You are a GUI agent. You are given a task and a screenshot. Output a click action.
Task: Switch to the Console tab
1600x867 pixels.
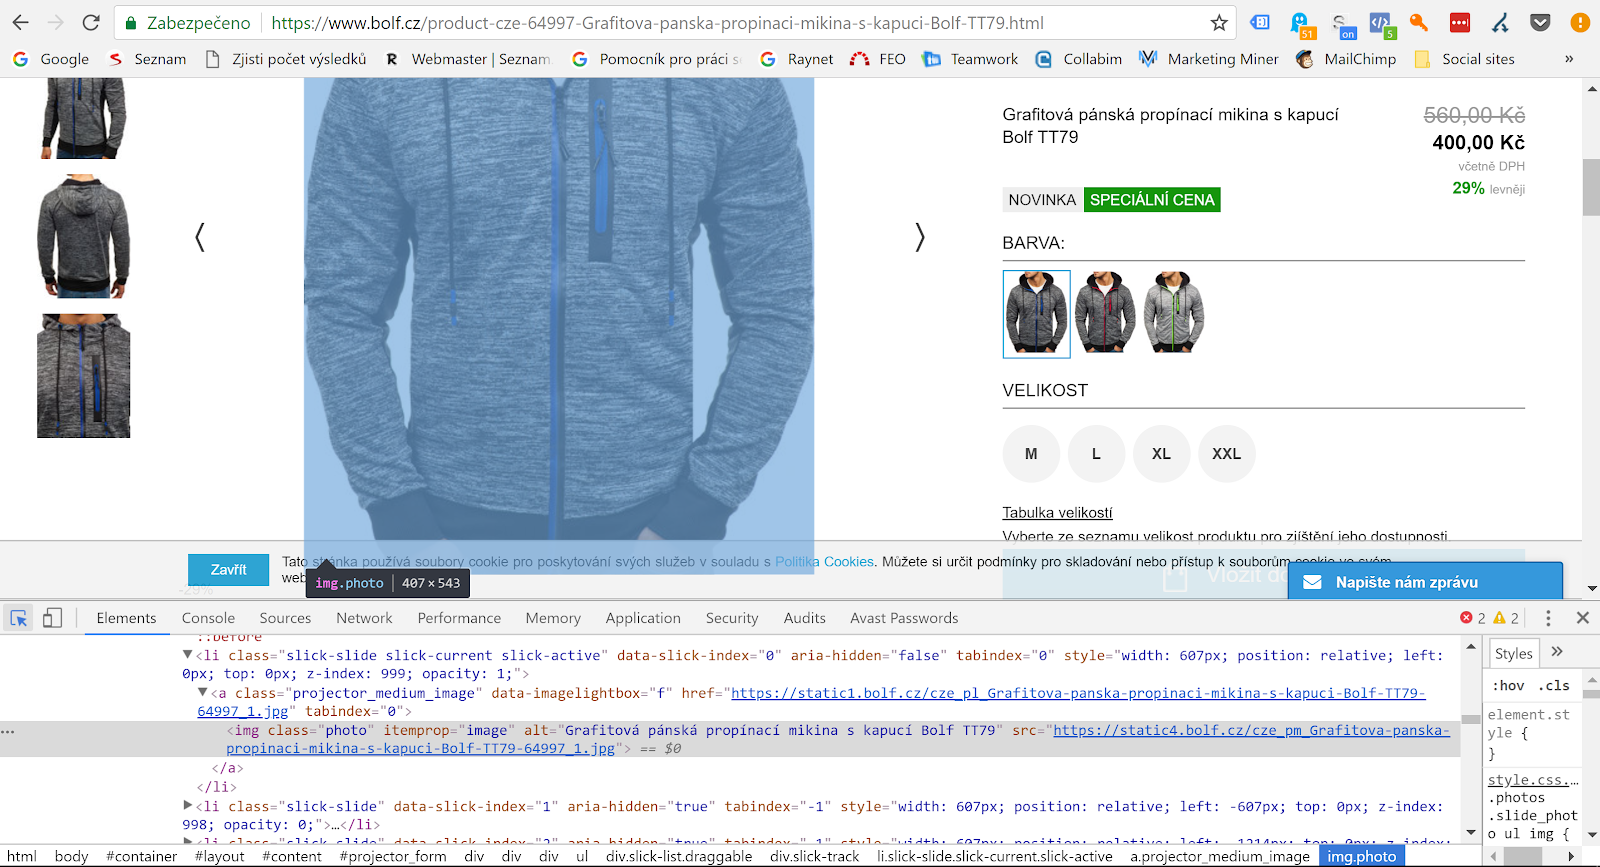coord(208,618)
